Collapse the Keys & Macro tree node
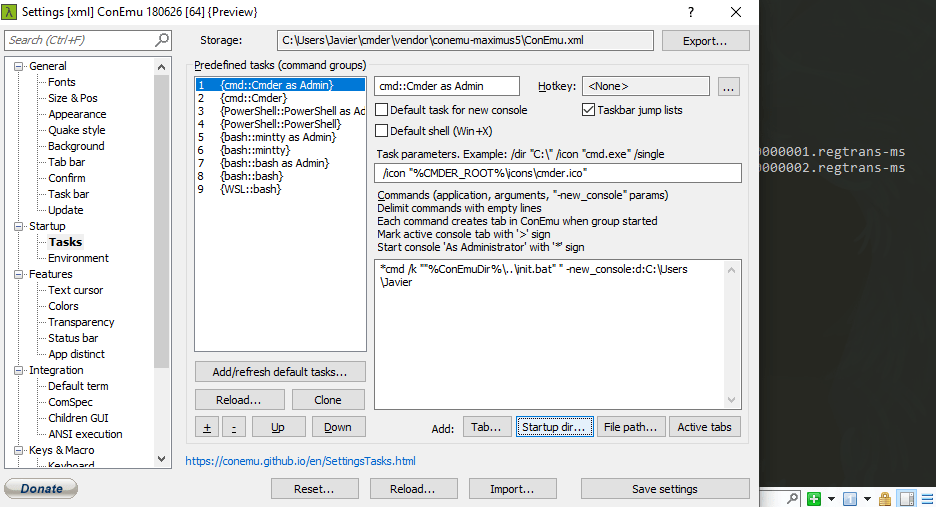 (x=19, y=450)
